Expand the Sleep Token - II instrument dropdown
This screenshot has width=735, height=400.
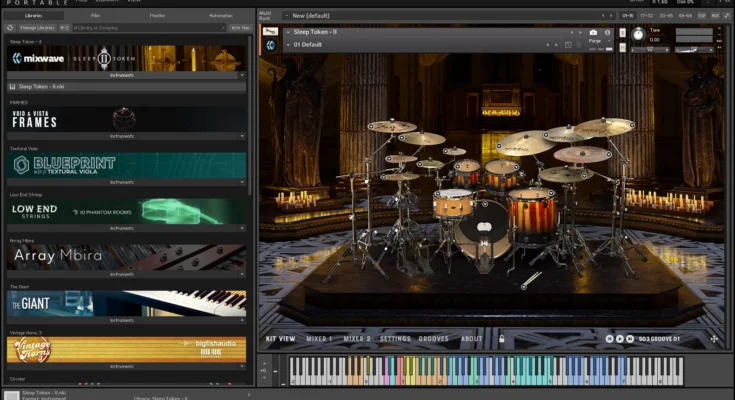tap(288, 32)
